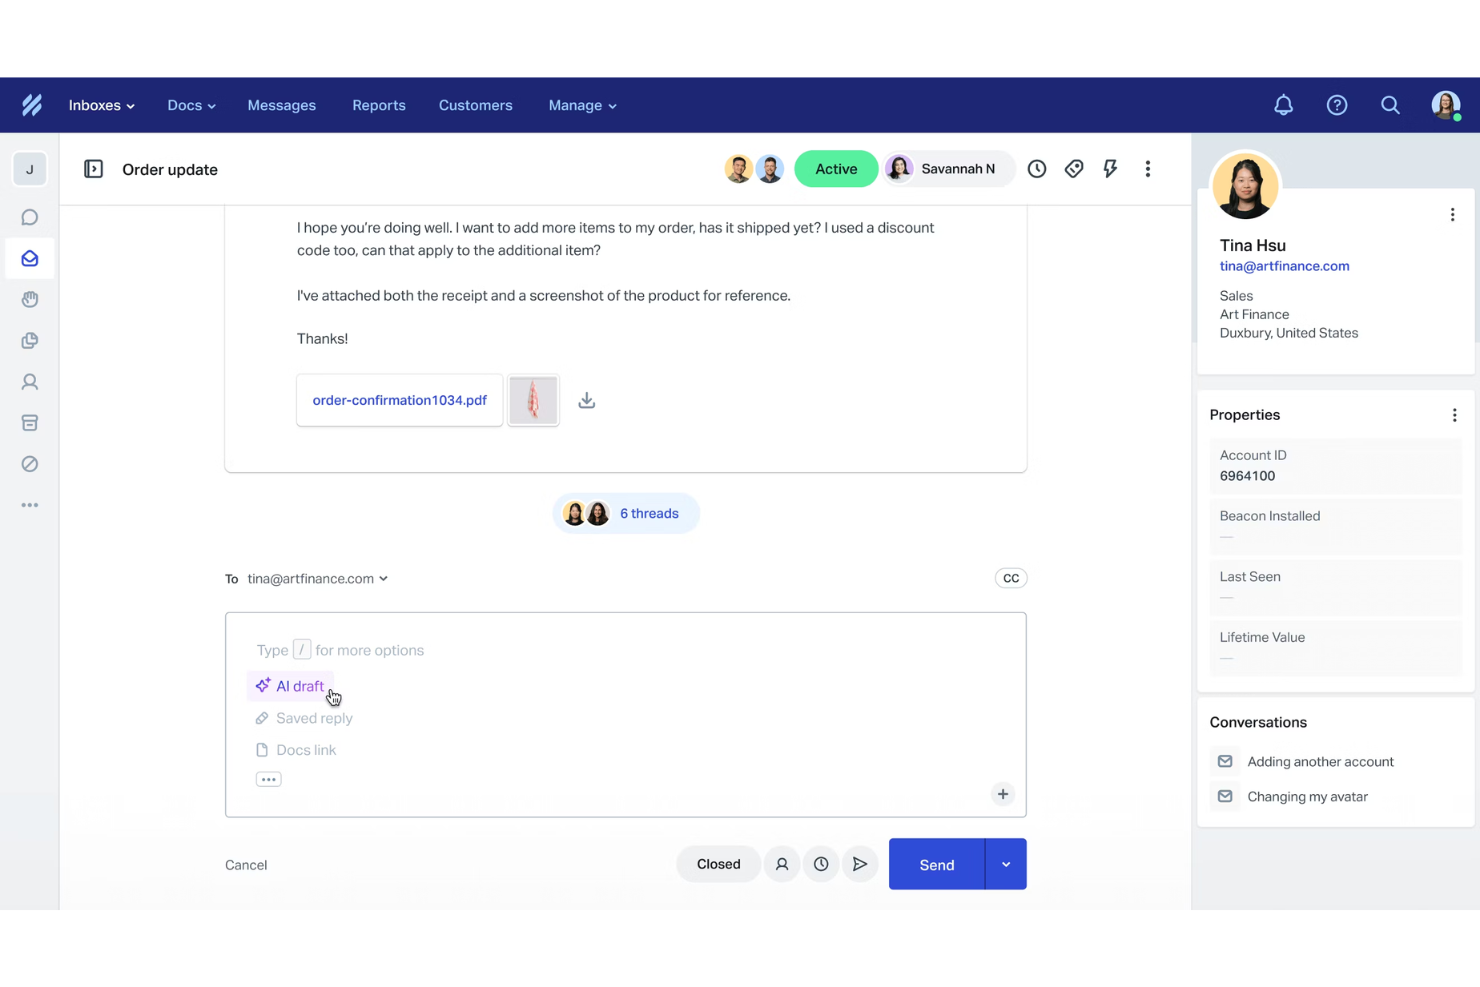The image size is (1480, 987).
Task: Click the 6 threads pill to expand conversation
Action: coord(626,512)
